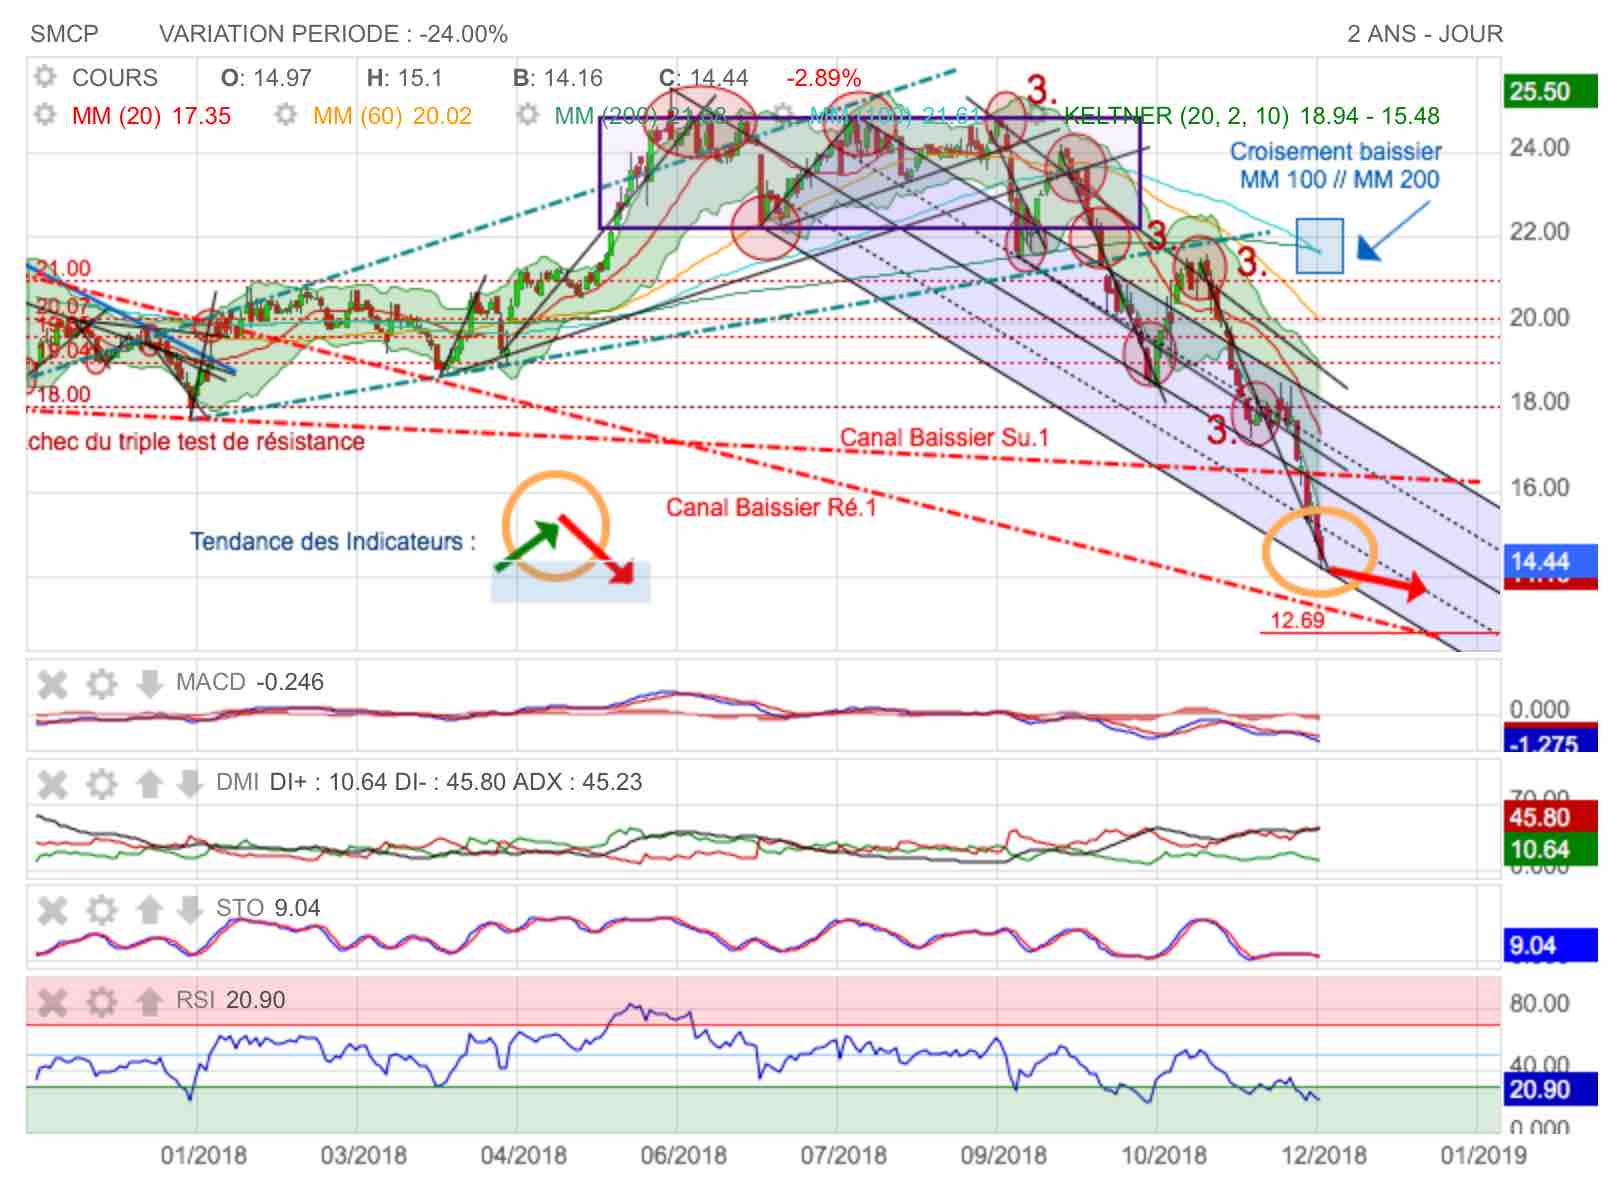Click the 2 ANS - JOUR period label
Viewport: 1622px width, 1180px height.
click(1425, 34)
